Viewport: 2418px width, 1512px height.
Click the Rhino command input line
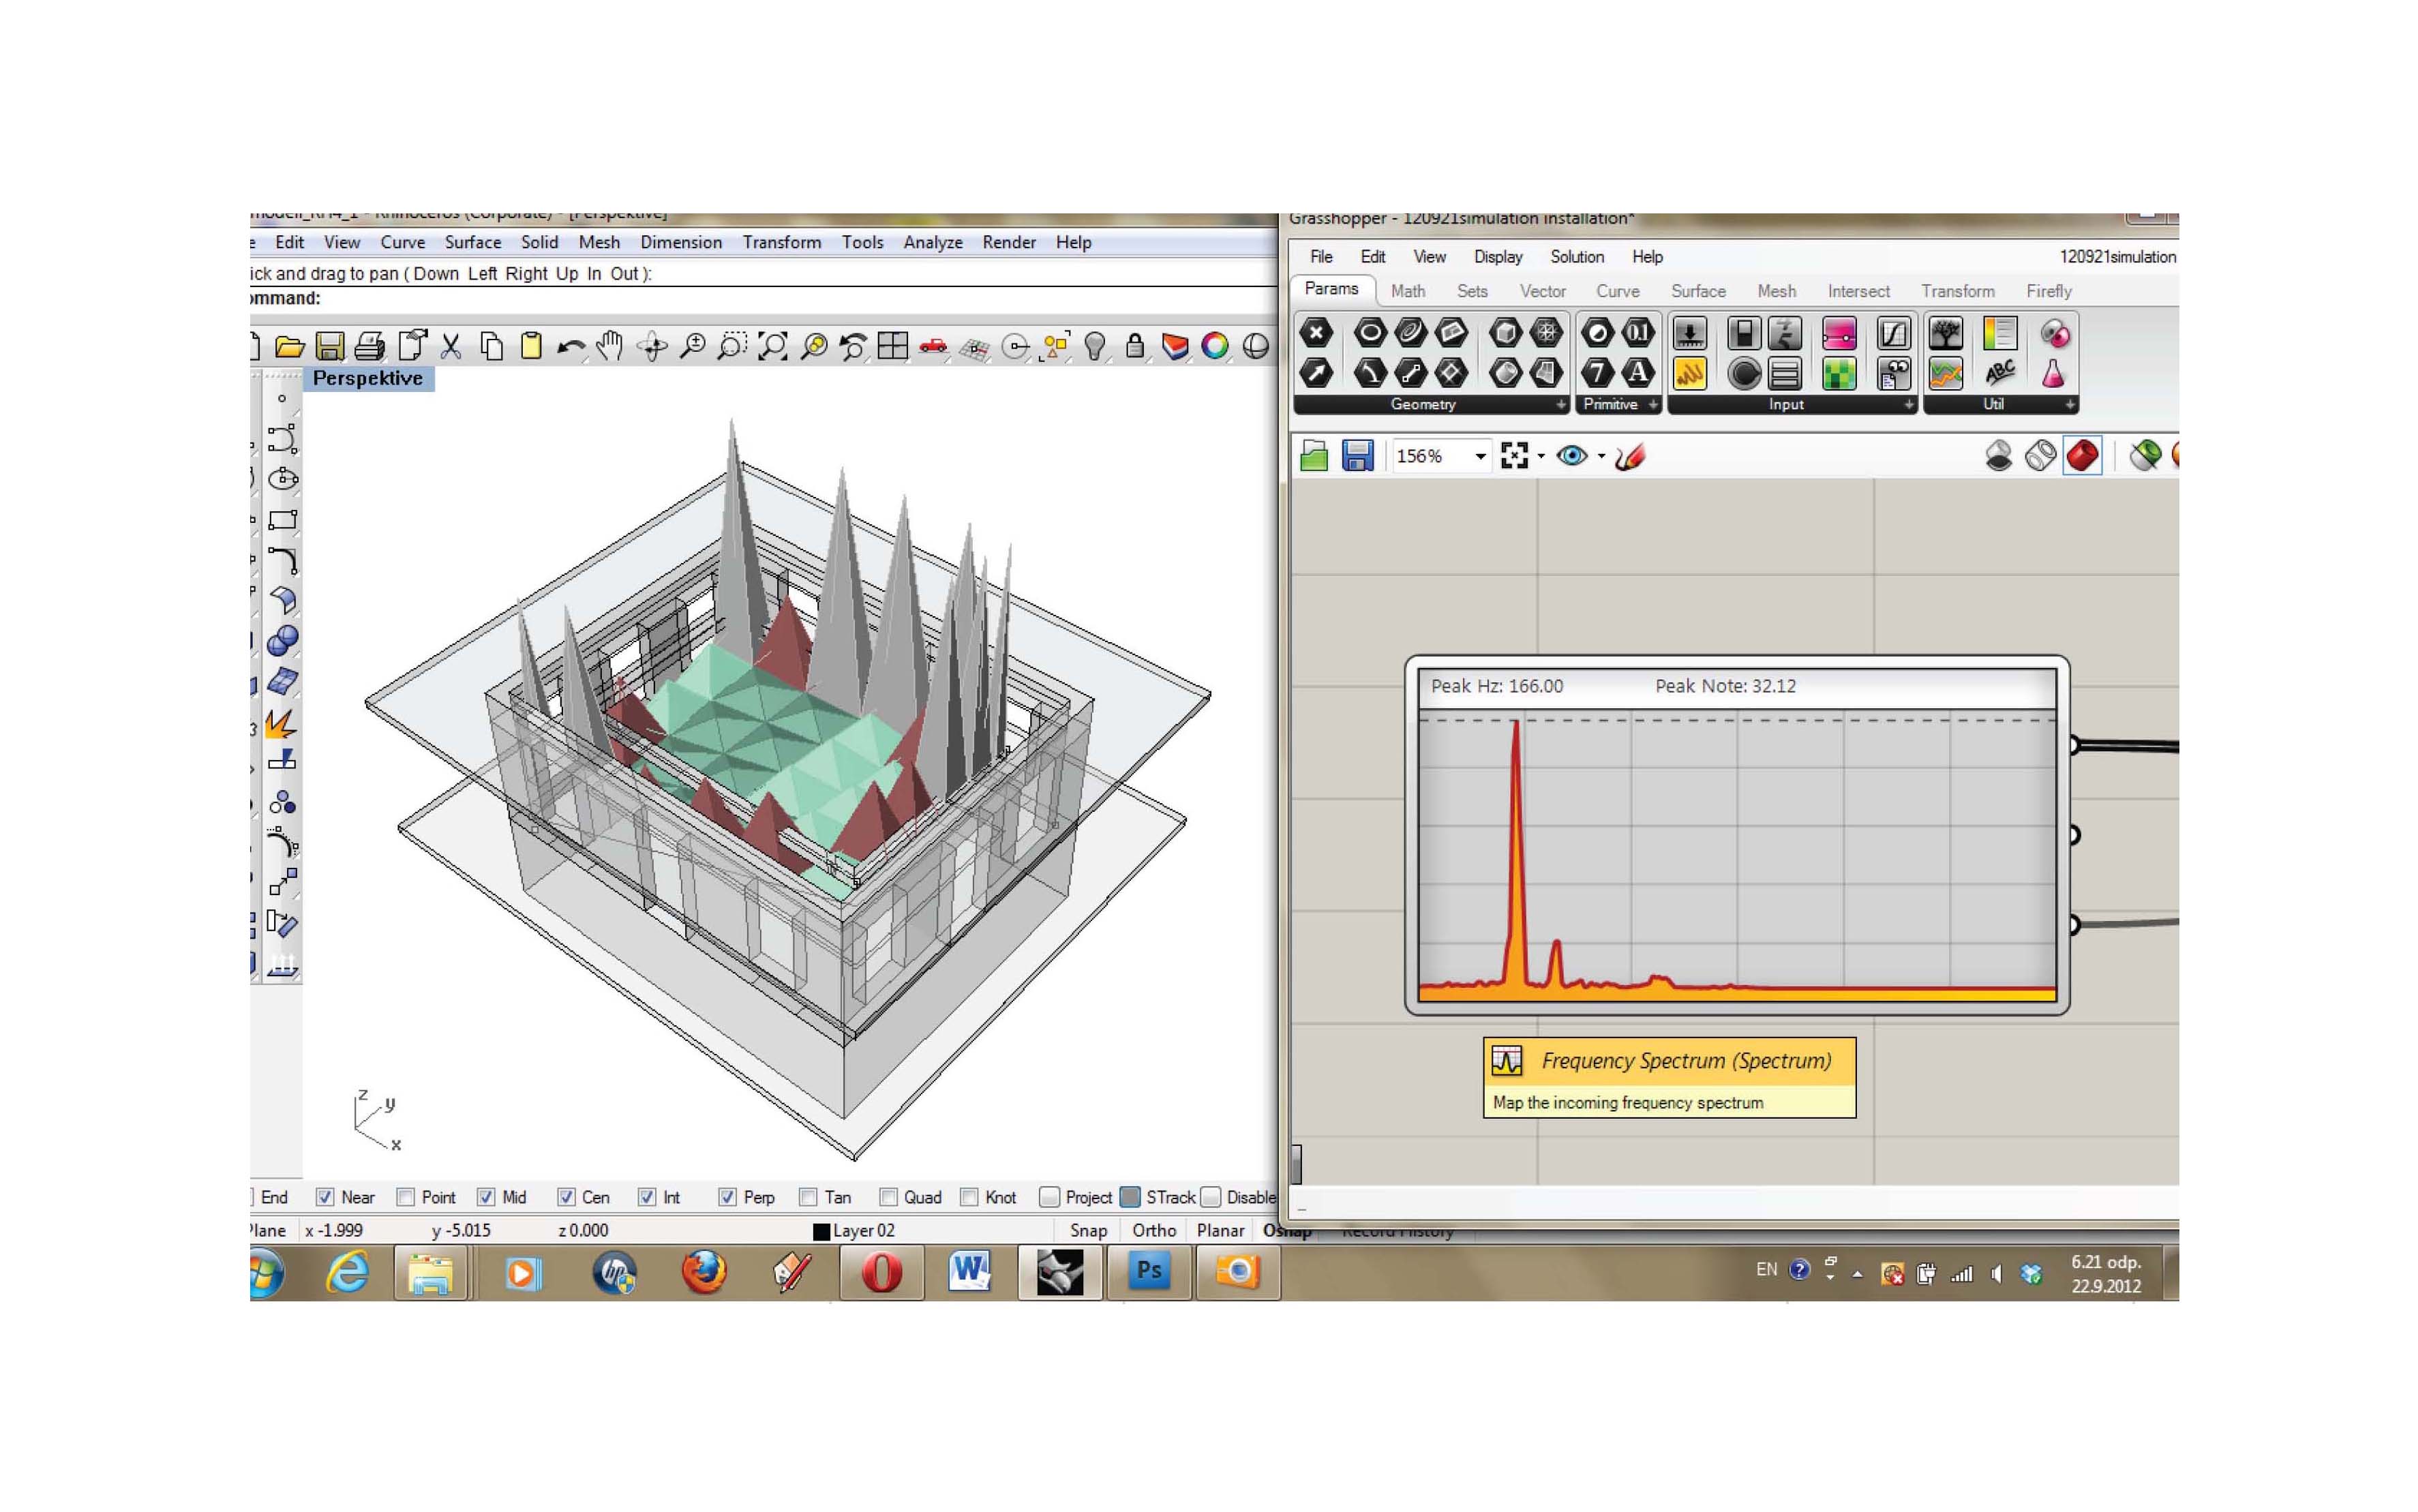coord(763,299)
